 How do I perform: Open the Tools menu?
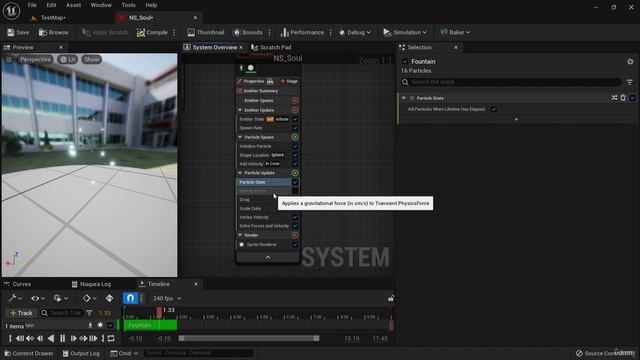(129, 5)
